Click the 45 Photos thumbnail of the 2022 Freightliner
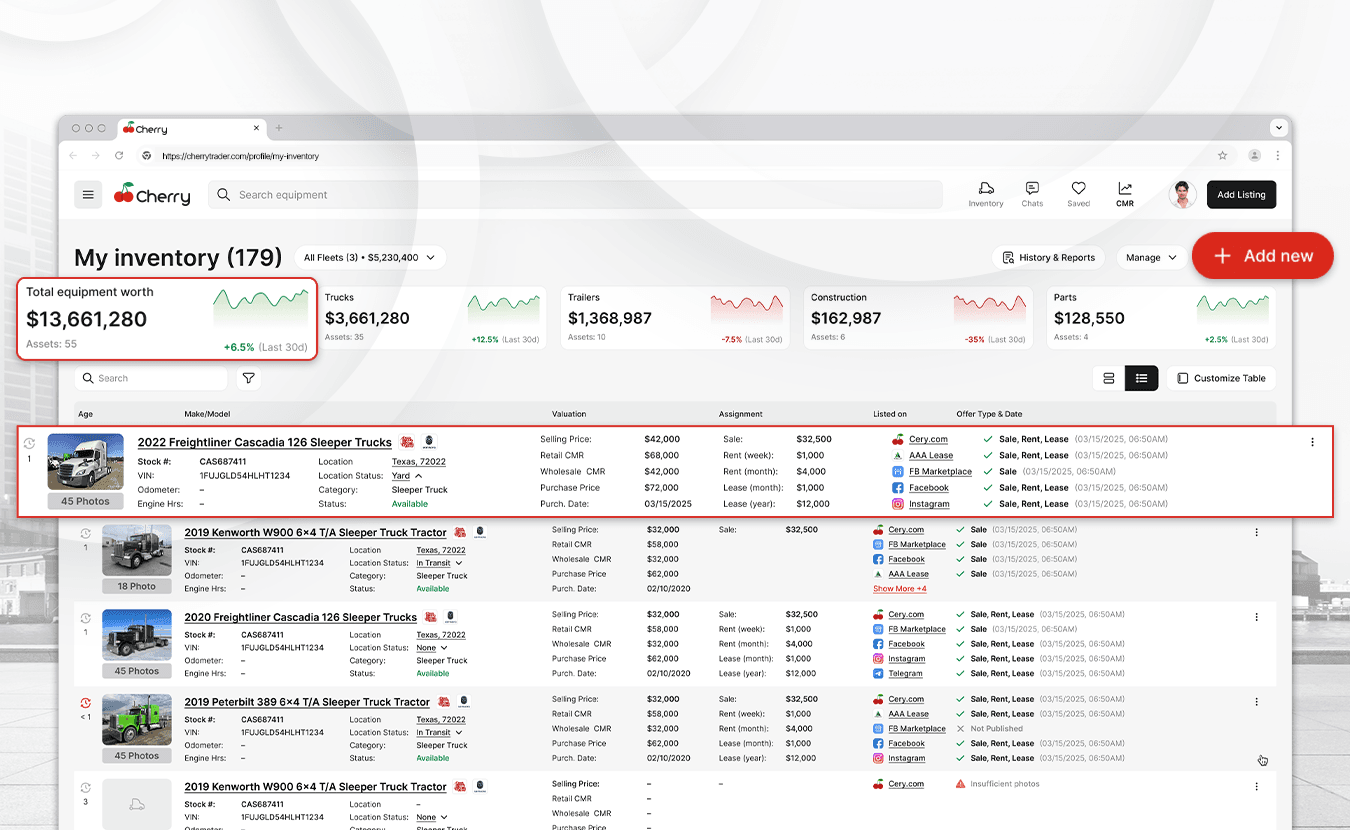1350x830 pixels. [85, 470]
